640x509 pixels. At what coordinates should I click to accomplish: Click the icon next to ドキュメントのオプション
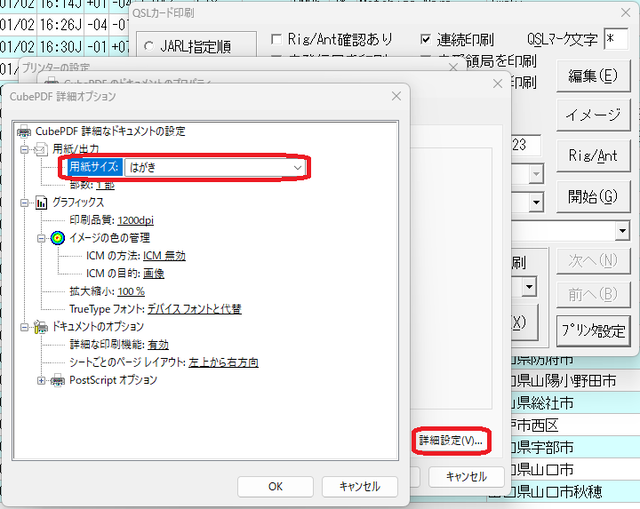coord(41,327)
